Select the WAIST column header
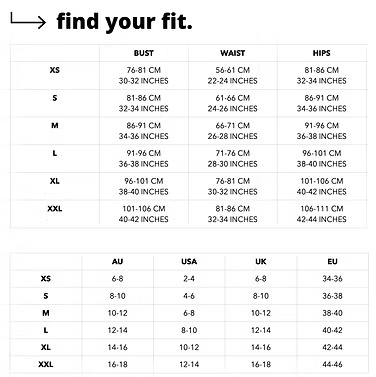Image resolution: width=376 pixels, height=377 pixels. click(x=233, y=53)
